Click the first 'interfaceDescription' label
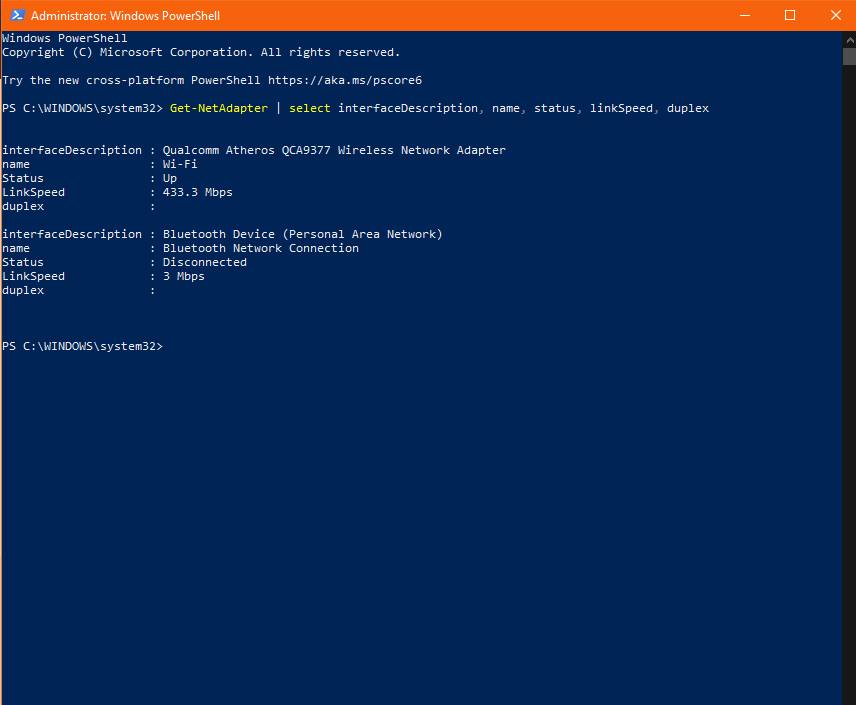 (72, 150)
